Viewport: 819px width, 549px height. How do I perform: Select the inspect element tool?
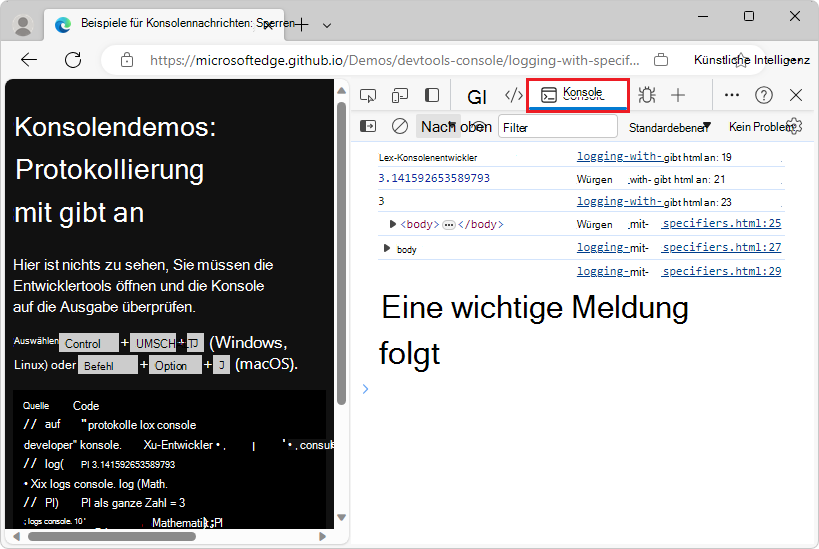pyautogui.click(x=368, y=95)
